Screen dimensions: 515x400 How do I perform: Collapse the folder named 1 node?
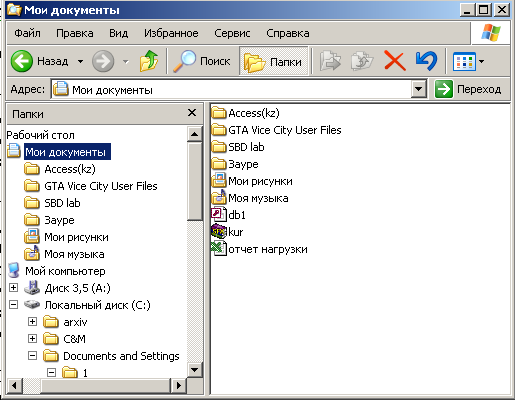[x=51, y=372]
